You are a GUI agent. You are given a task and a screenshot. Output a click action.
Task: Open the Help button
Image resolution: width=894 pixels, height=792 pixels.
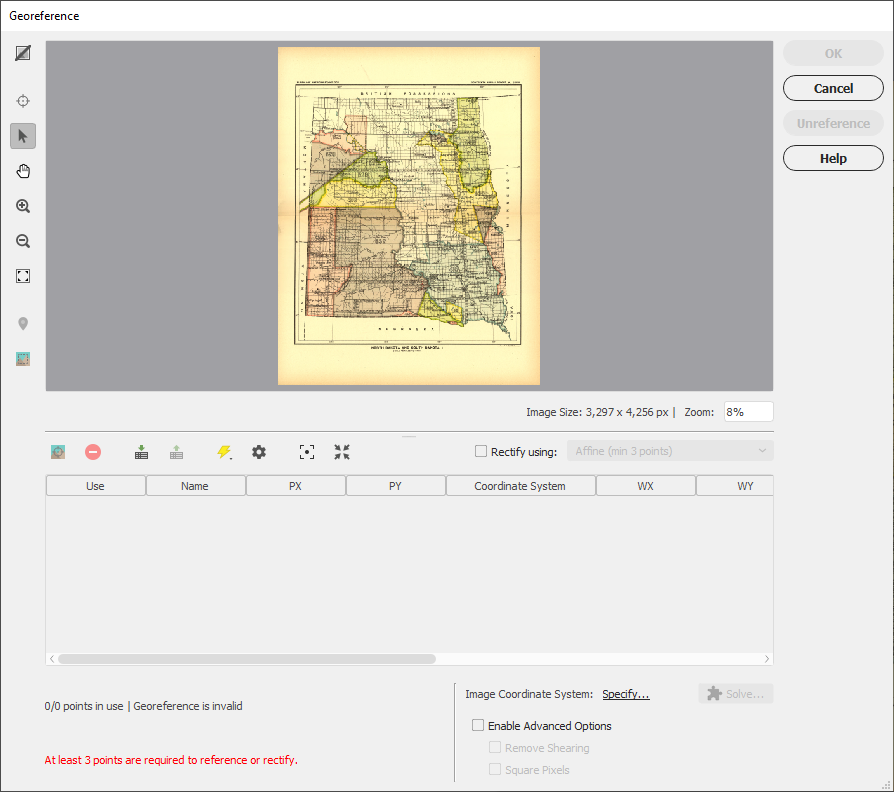(833, 159)
